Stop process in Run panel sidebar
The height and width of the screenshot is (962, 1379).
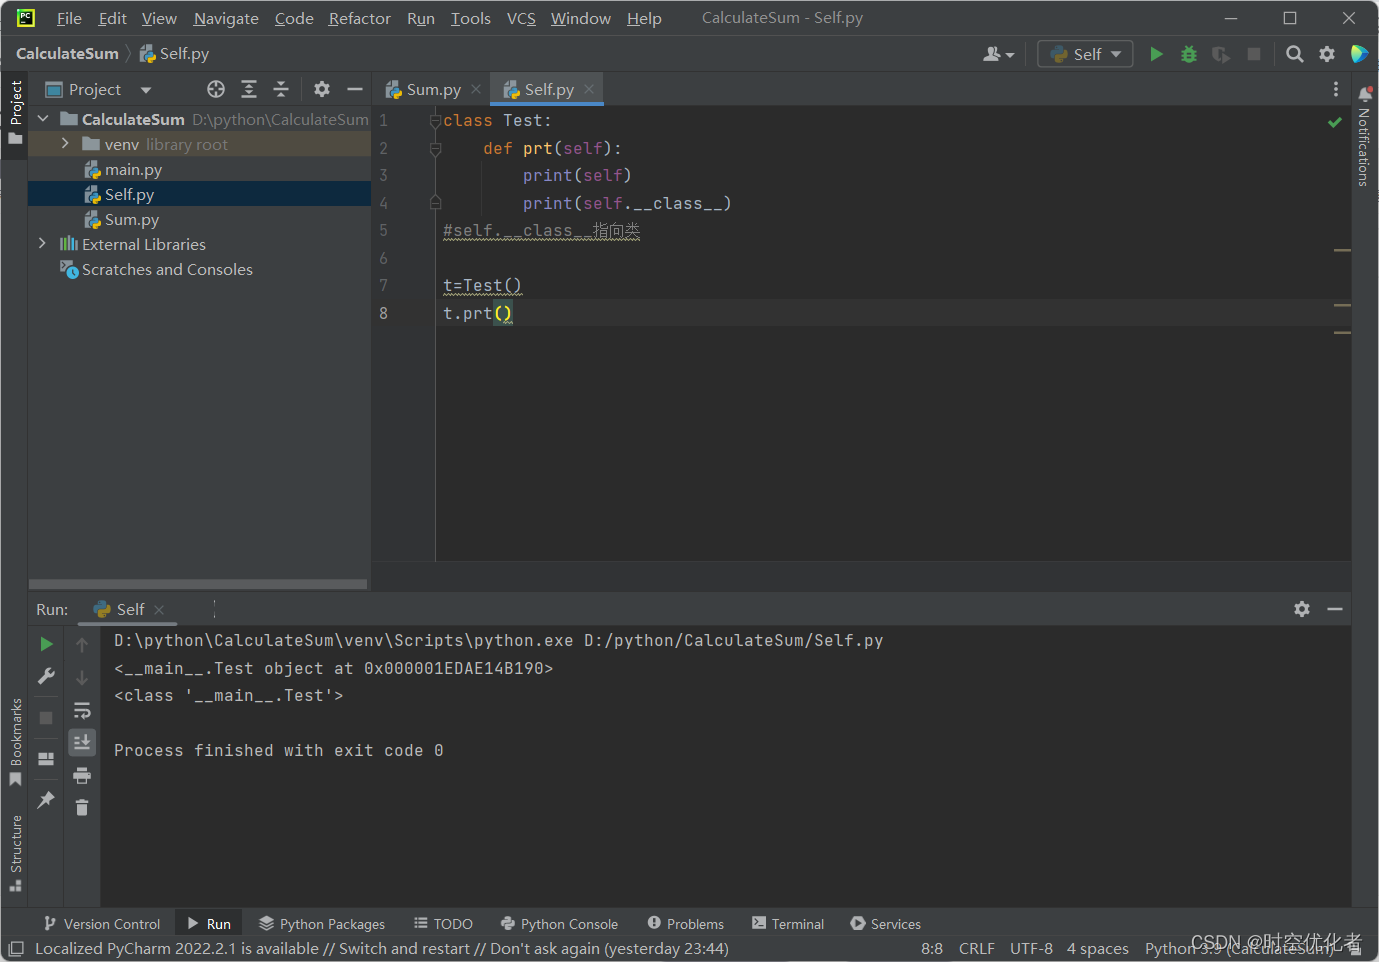[46, 718]
